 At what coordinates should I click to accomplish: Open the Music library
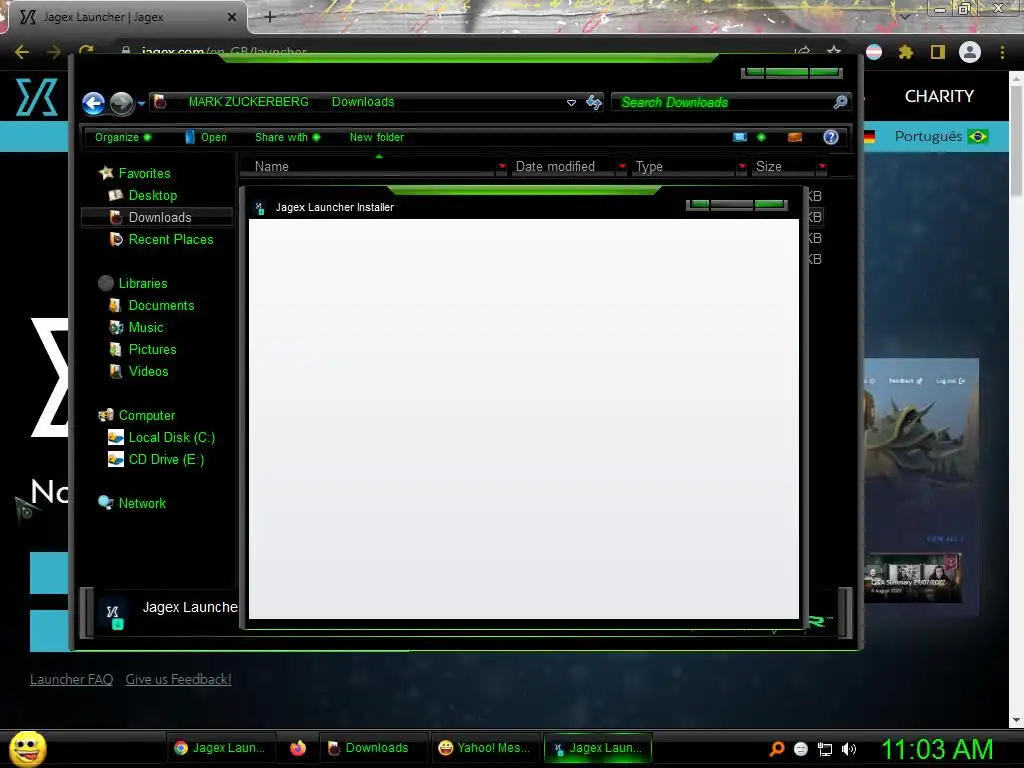tap(145, 327)
